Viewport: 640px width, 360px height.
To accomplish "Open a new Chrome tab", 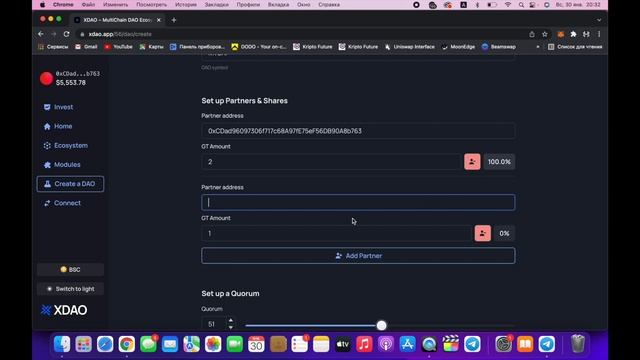I will [174, 20].
